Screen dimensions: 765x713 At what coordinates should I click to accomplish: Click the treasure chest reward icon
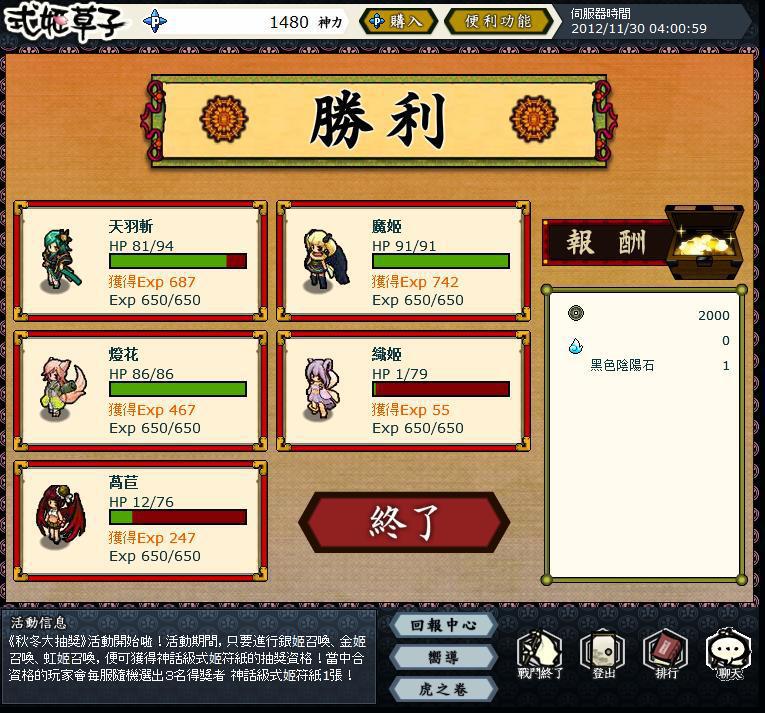(705, 241)
